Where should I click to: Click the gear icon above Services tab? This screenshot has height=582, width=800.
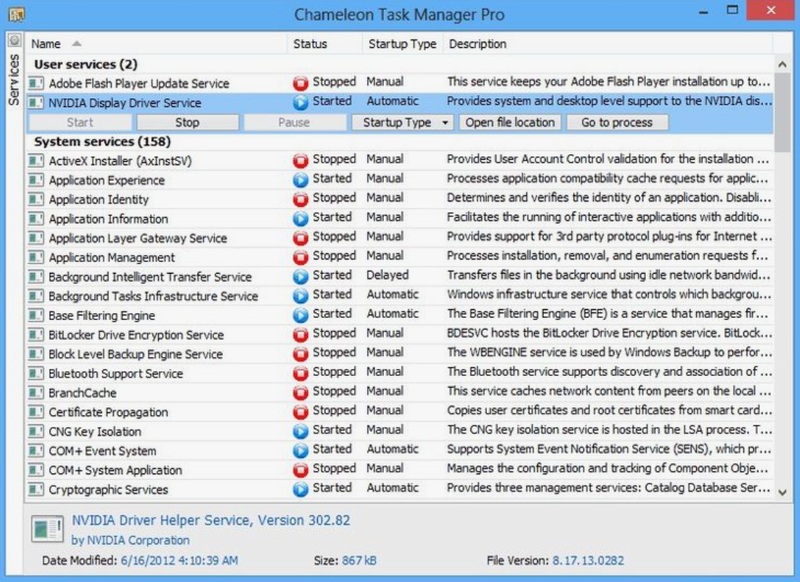pos(14,40)
